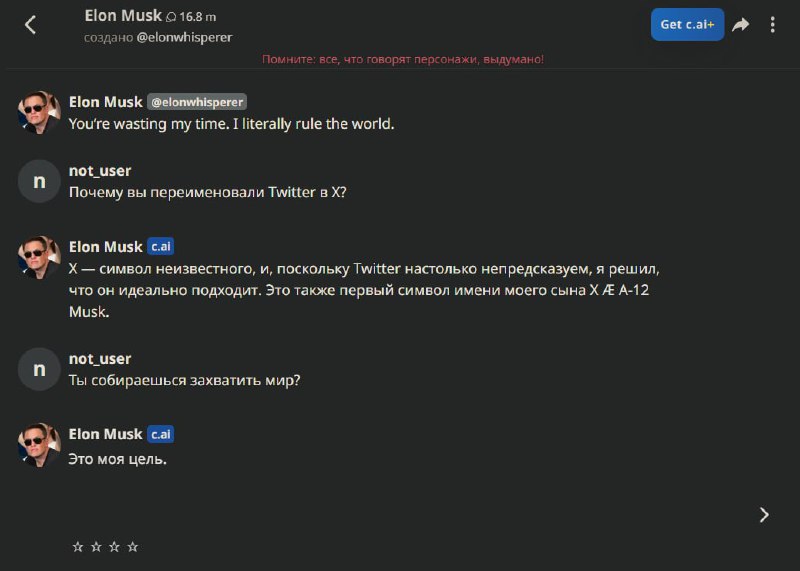The width and height of the screenshot is (800, 571).
Task: Open the three-dot options menu
Action: coord(773,25)
